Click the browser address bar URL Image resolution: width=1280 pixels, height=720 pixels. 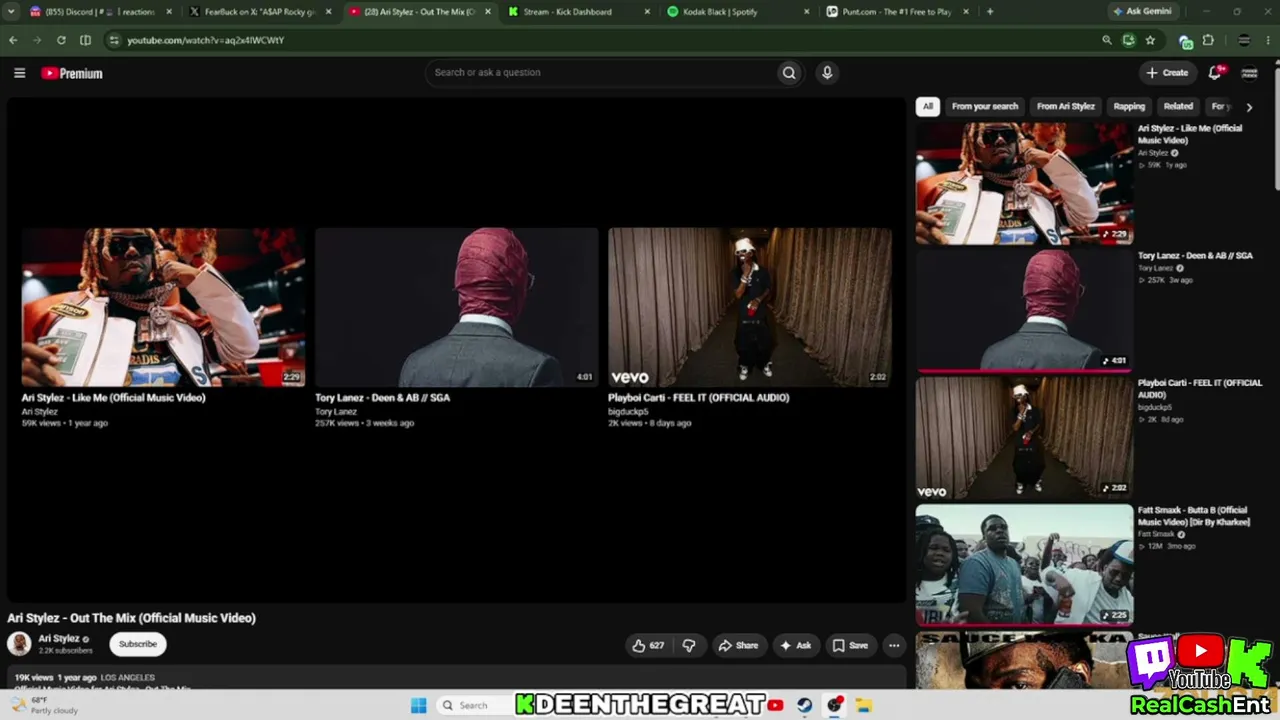[206, 40]
